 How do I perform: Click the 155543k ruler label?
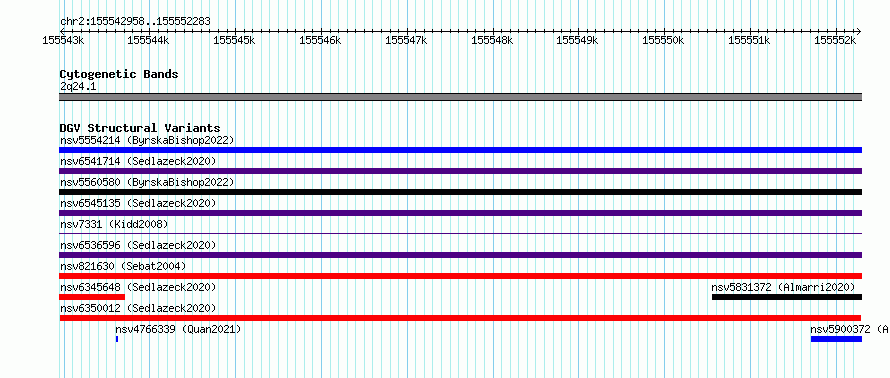pyautogui.click(x=64, y=40)
